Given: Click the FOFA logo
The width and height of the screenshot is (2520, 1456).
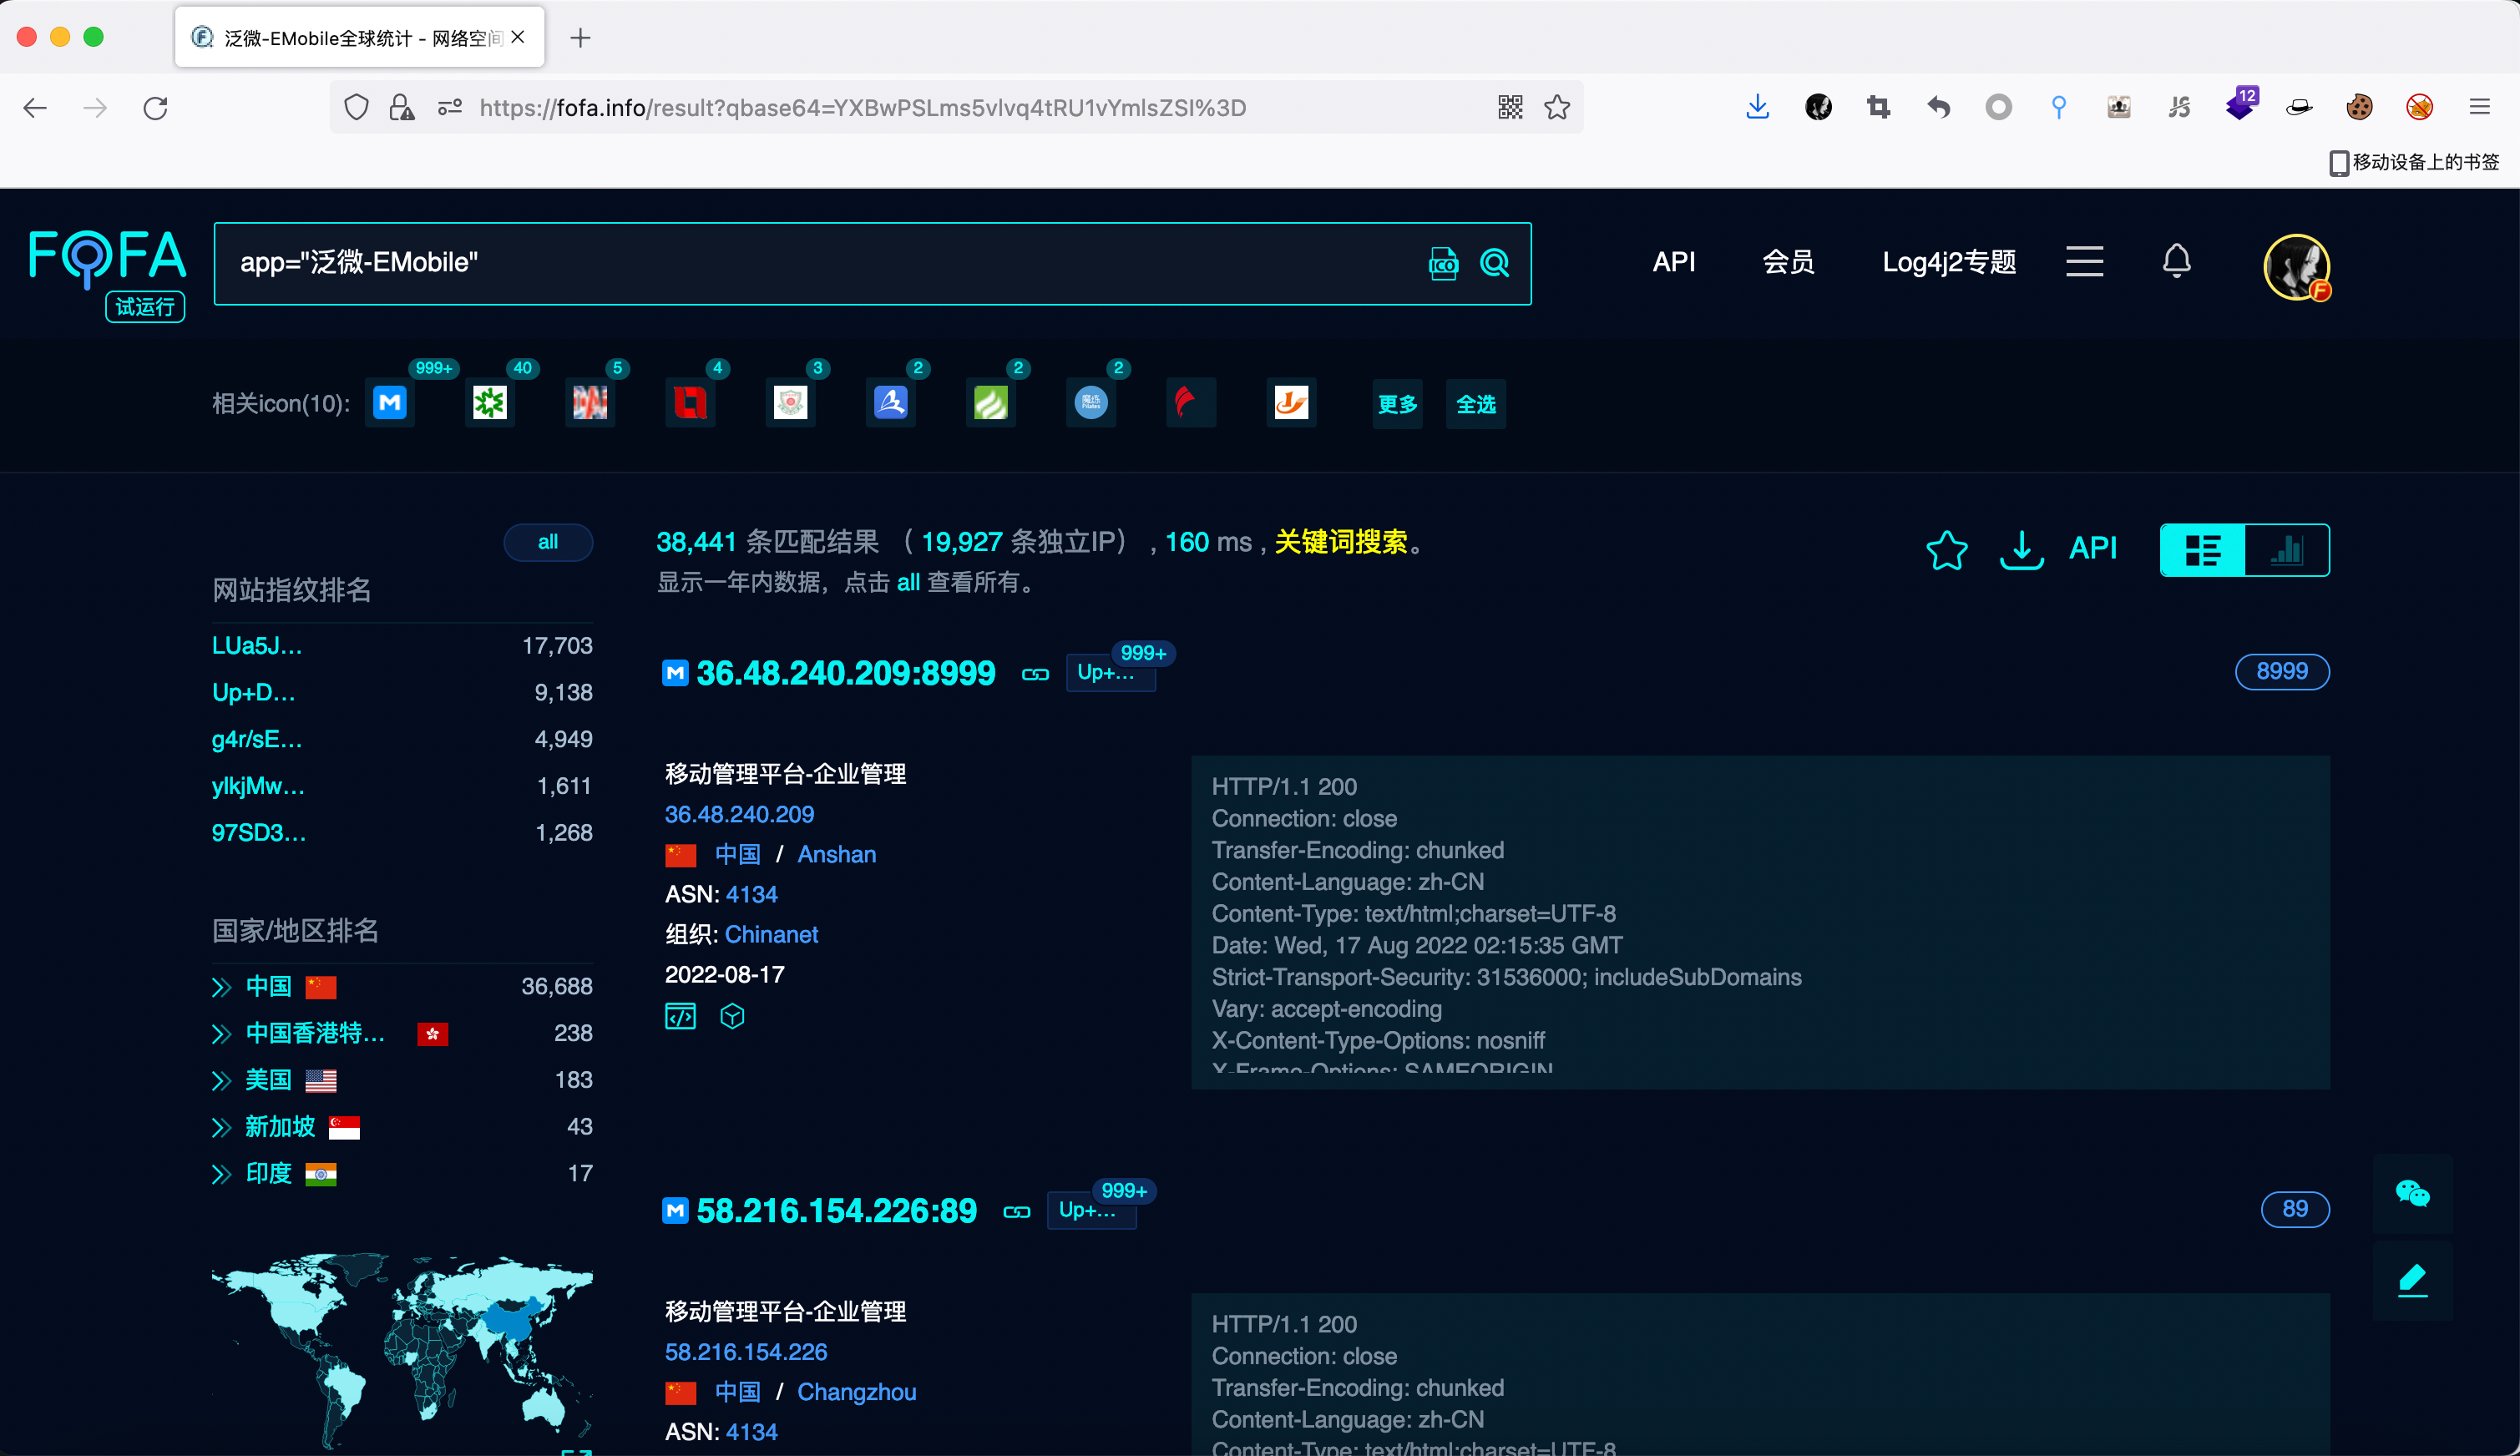Looking at the screenshot, I should click(x=107, y=257).
